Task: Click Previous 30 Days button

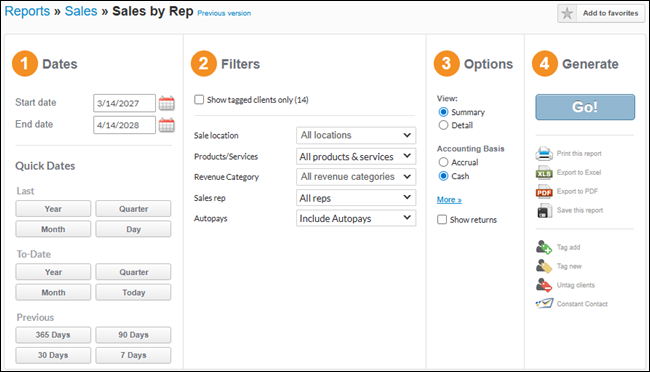Action: 53,355
